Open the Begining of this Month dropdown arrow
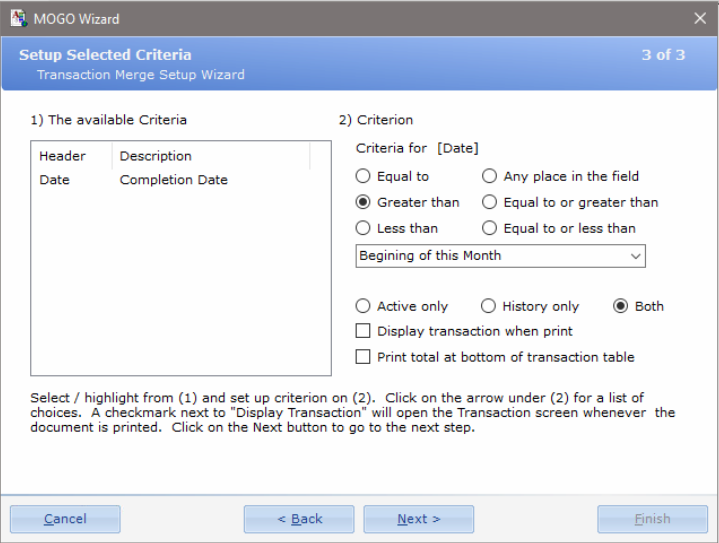Viewport: 719px width, 543px height. pos(635,256)
